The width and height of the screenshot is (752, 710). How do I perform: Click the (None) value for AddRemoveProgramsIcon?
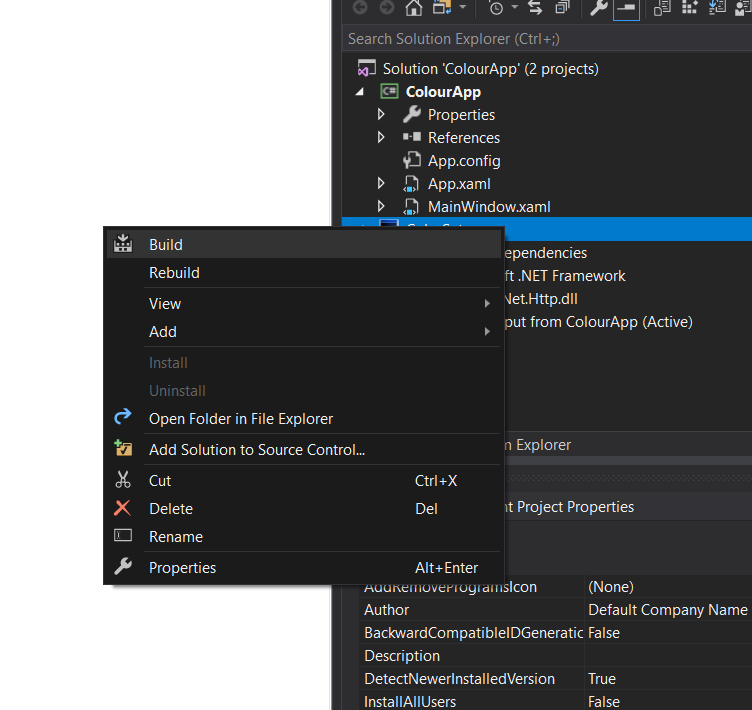click(x=668, y=588)
